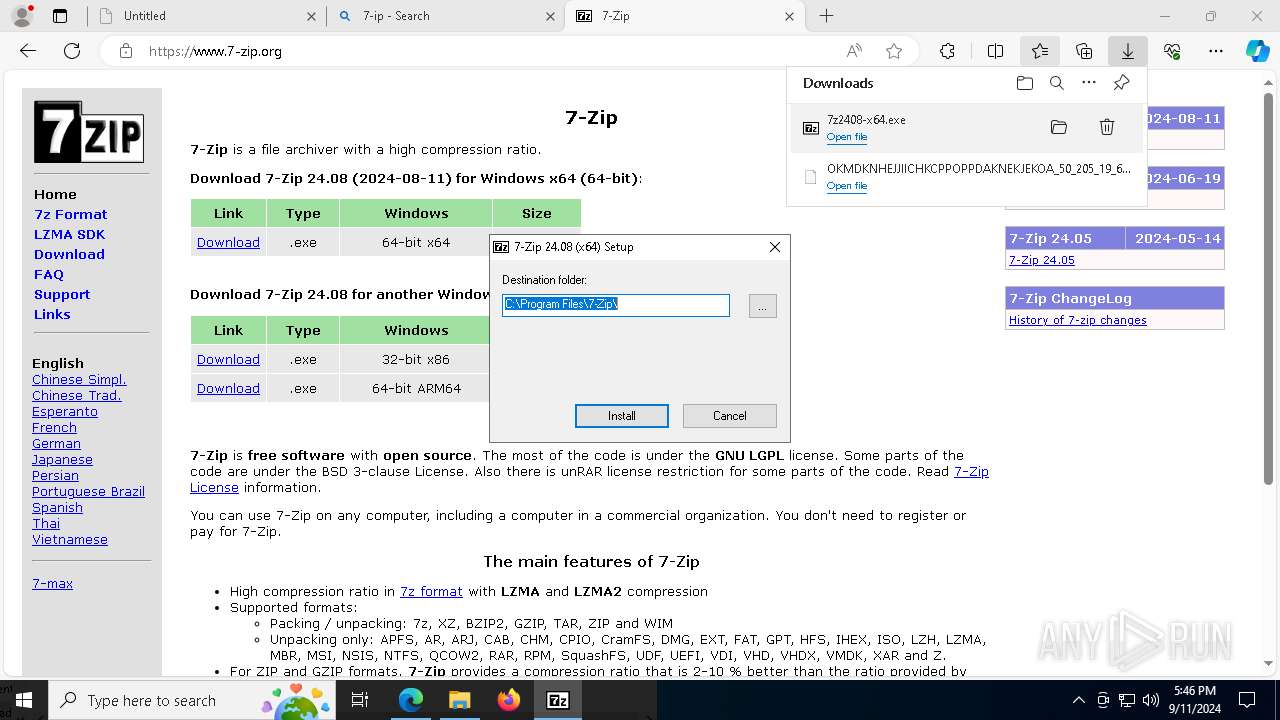Open Favorites list icon
This screenshot has height=720, width=1280.
pos(1040,51)
